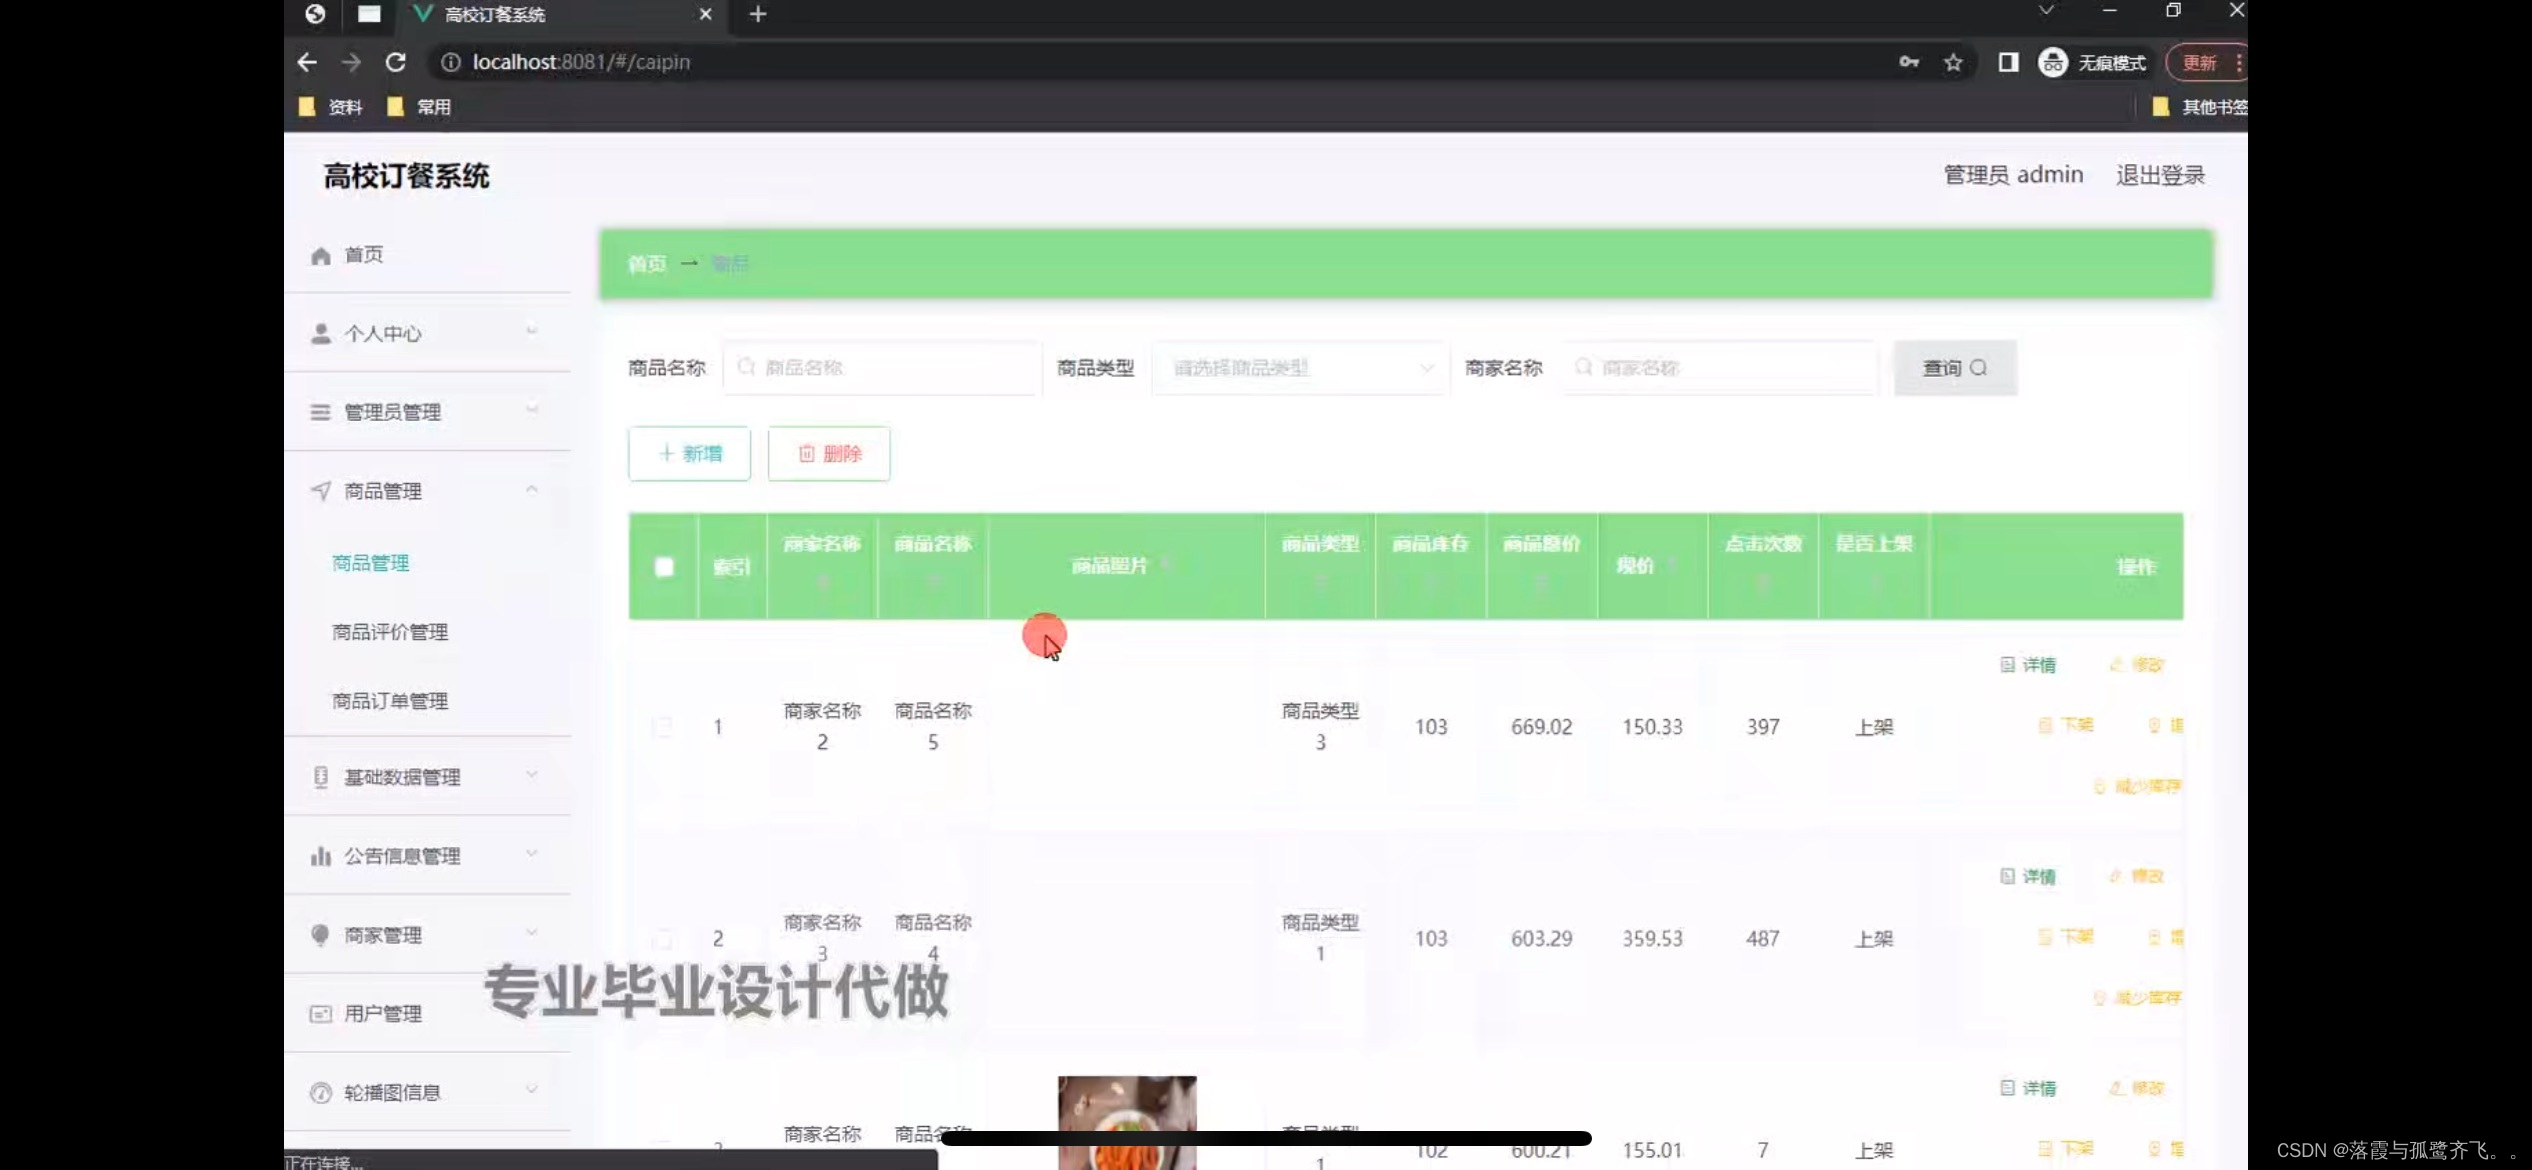Tick the checkbox for row index 1

click(662, 726)
